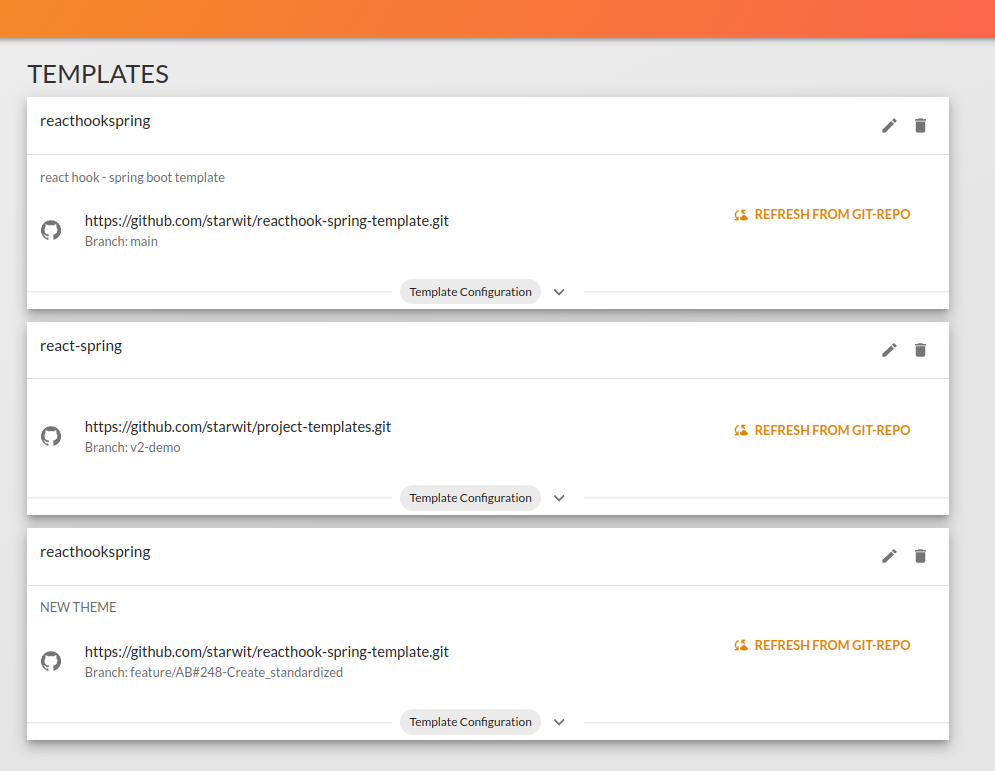
Task: Refresh from git-repo for main branch template
Action: (822, 214)
